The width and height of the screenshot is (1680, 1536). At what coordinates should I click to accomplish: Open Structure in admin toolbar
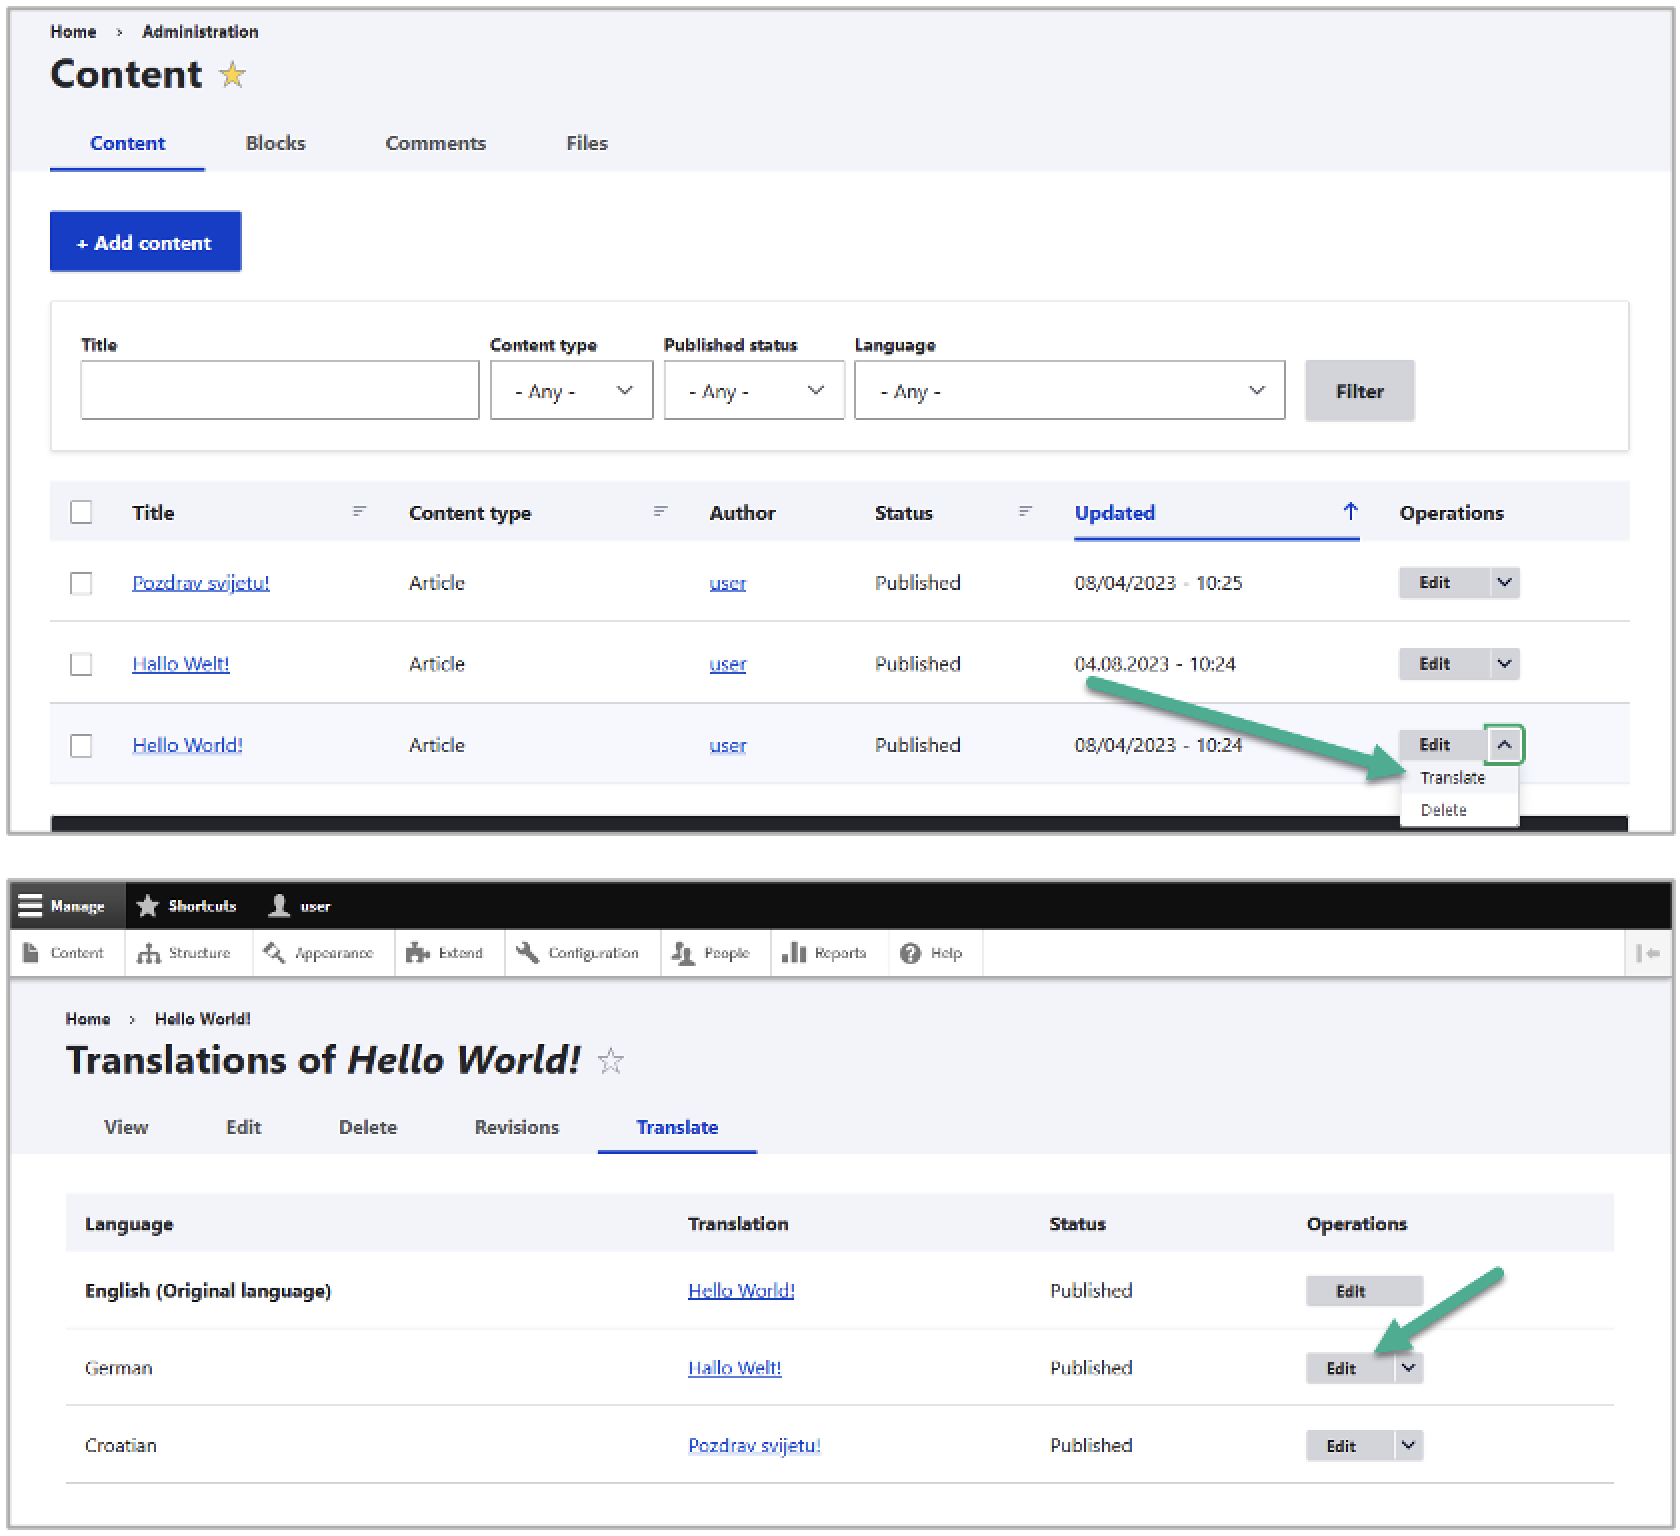[x=185, y=953]
